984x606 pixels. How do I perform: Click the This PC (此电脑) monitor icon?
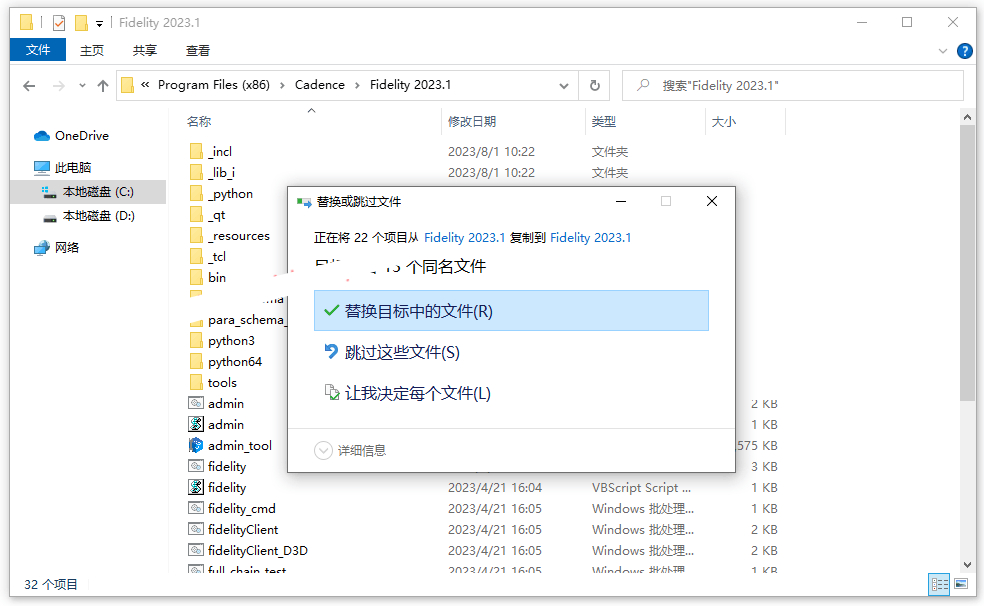41,167
